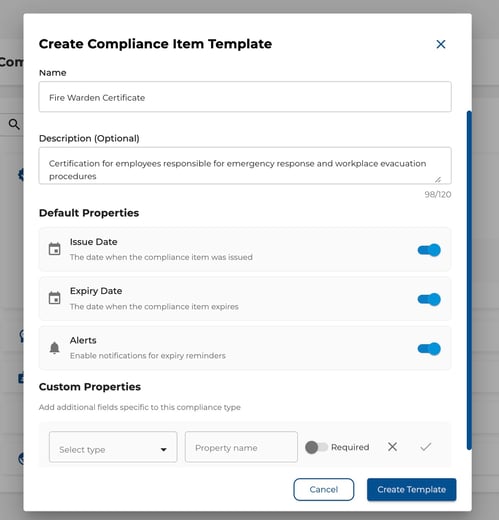Click the dialog's blue vertical scrollbar

[469, 280]
